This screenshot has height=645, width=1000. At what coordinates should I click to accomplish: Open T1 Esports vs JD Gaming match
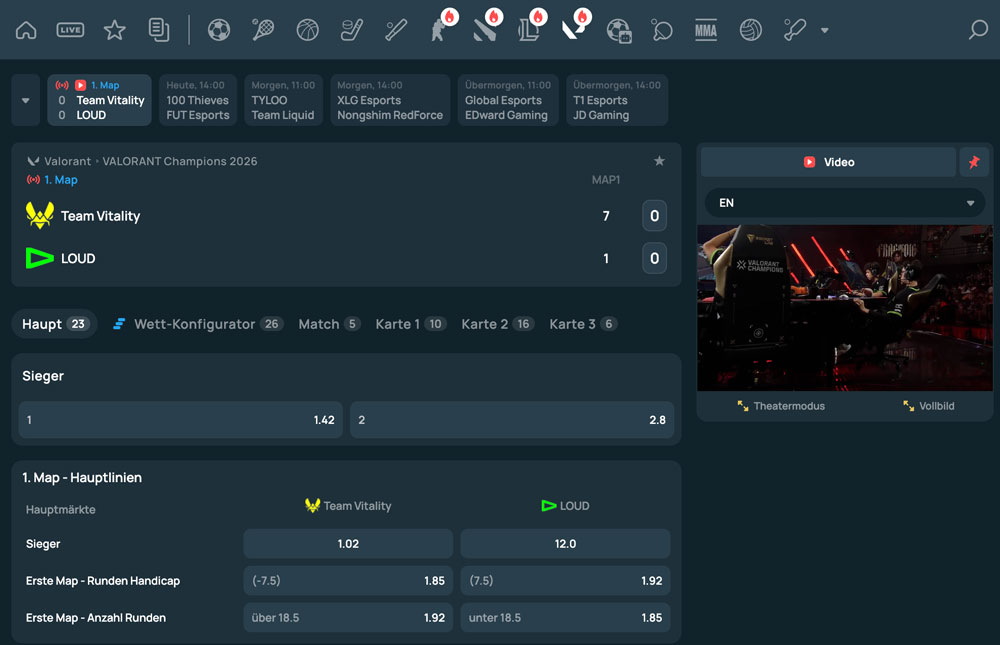pyautogui.click(x=617, y=100)
